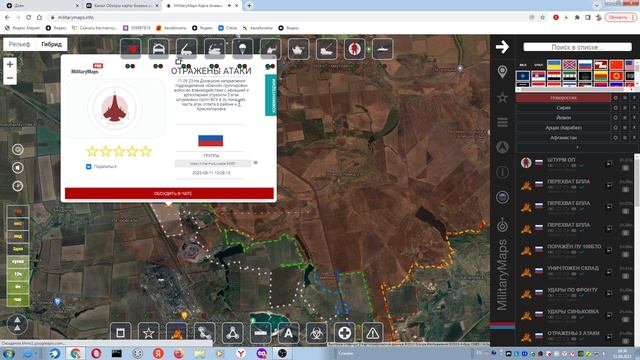640x360 pixels.
Task: Open the radar target sidebar icon
Action: click(502, 225)
